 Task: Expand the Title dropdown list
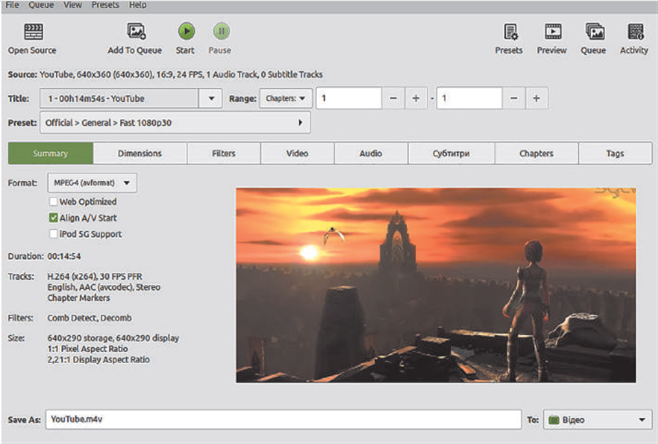(210, 98)
